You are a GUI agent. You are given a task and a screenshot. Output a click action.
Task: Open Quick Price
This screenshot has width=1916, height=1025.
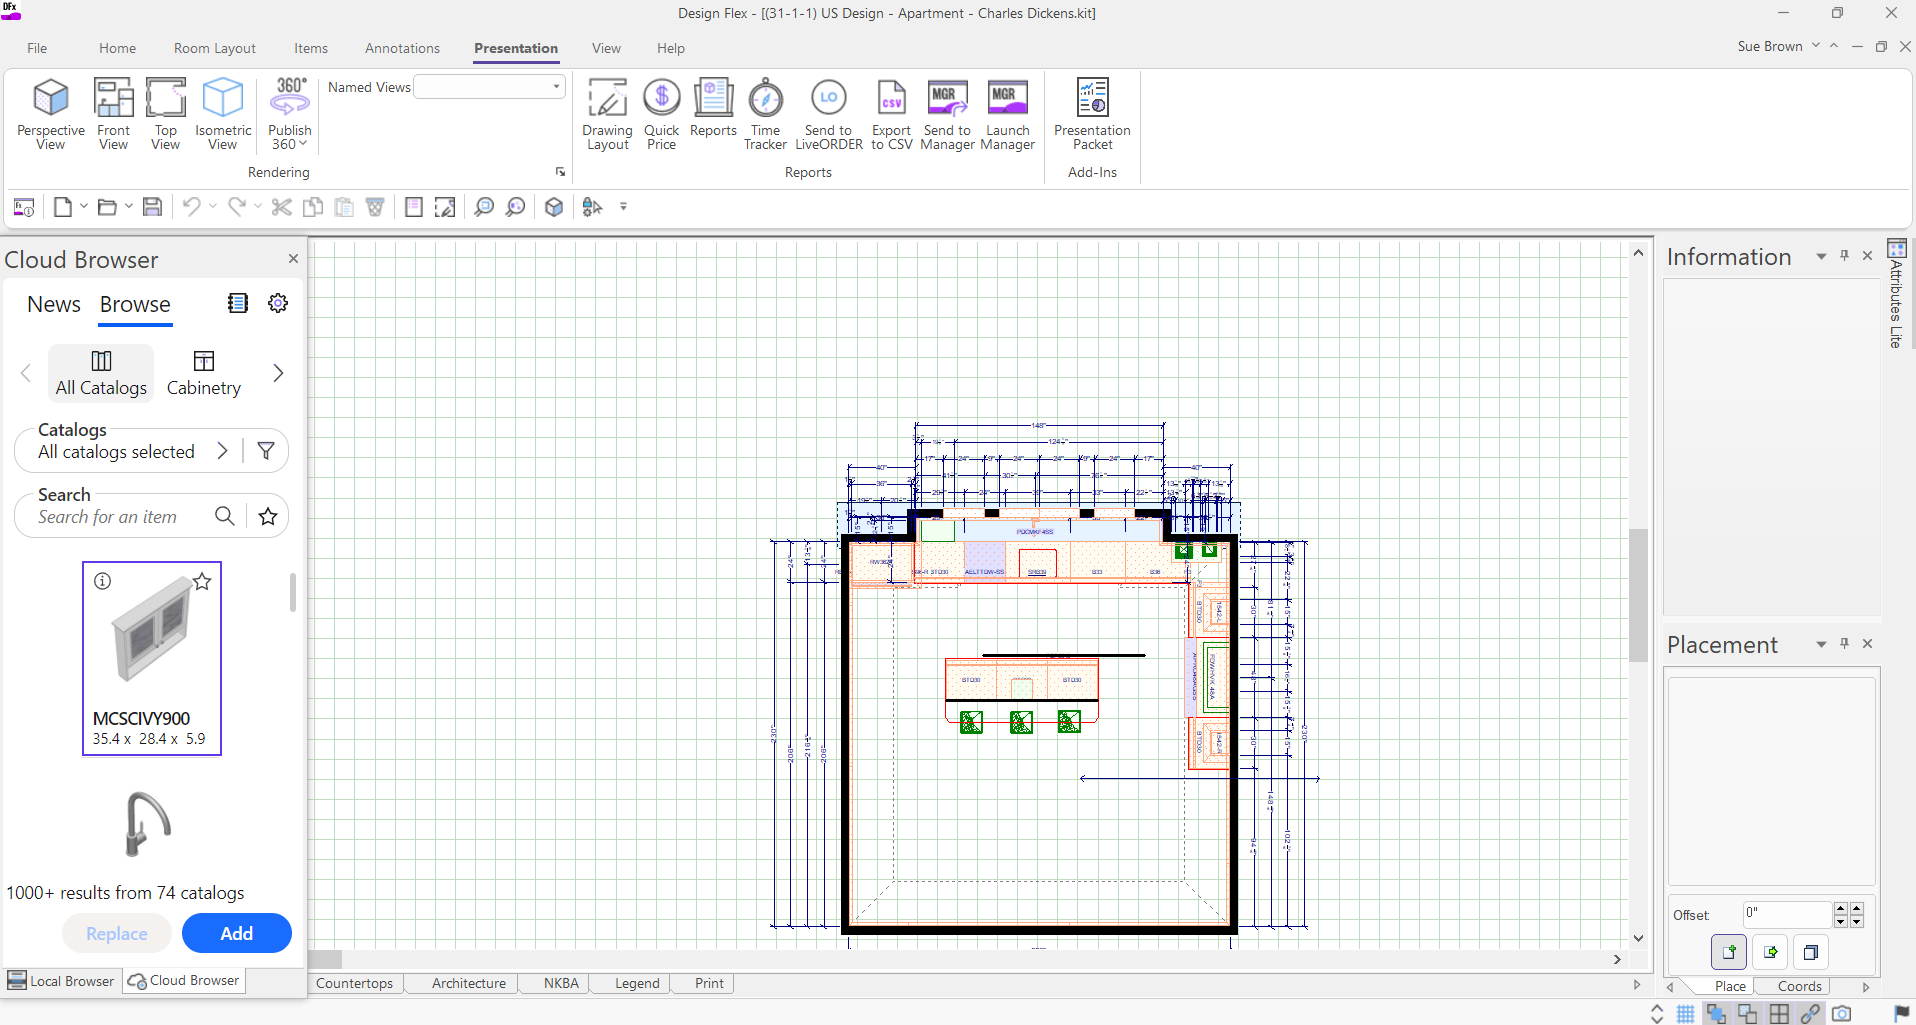pyautogui.click(x=661, y=114)
